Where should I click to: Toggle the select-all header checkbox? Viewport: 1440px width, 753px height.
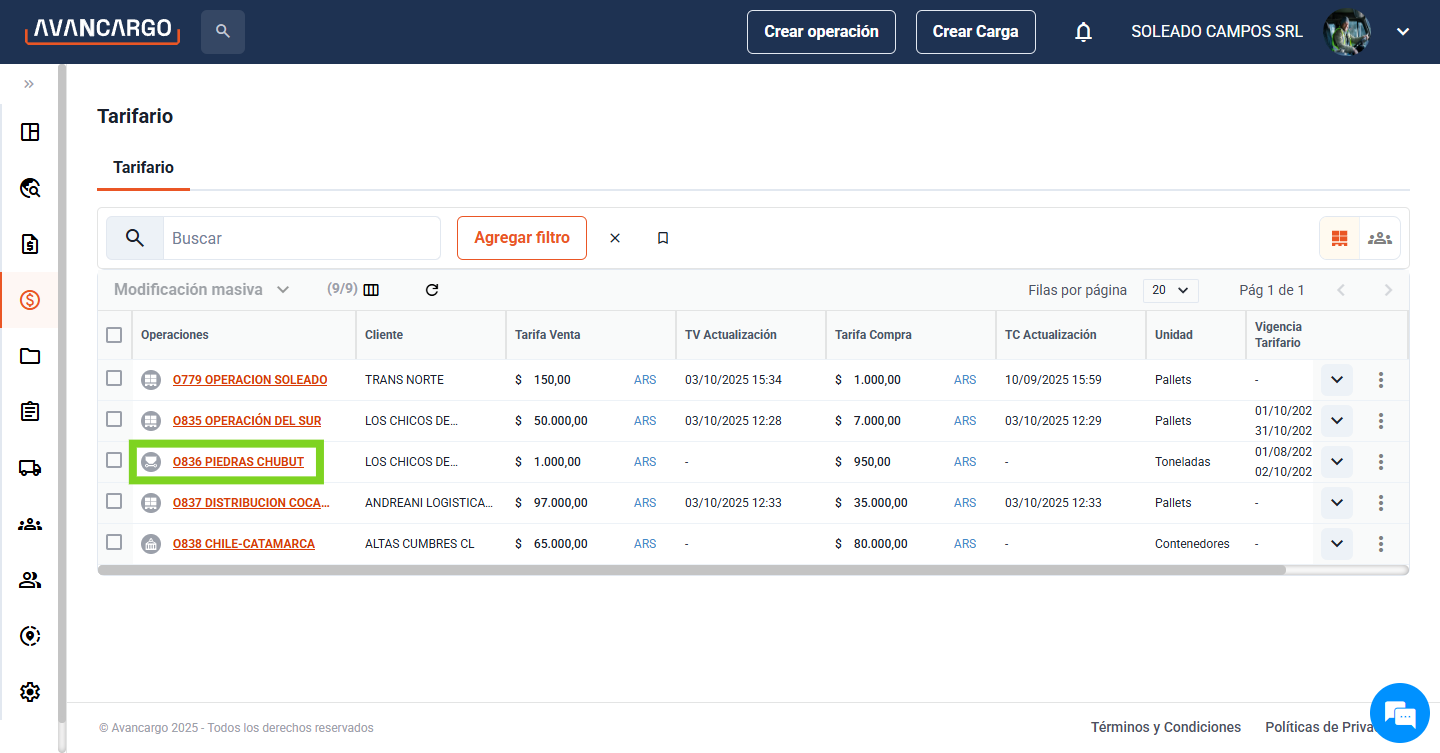(x=114, y=335)
